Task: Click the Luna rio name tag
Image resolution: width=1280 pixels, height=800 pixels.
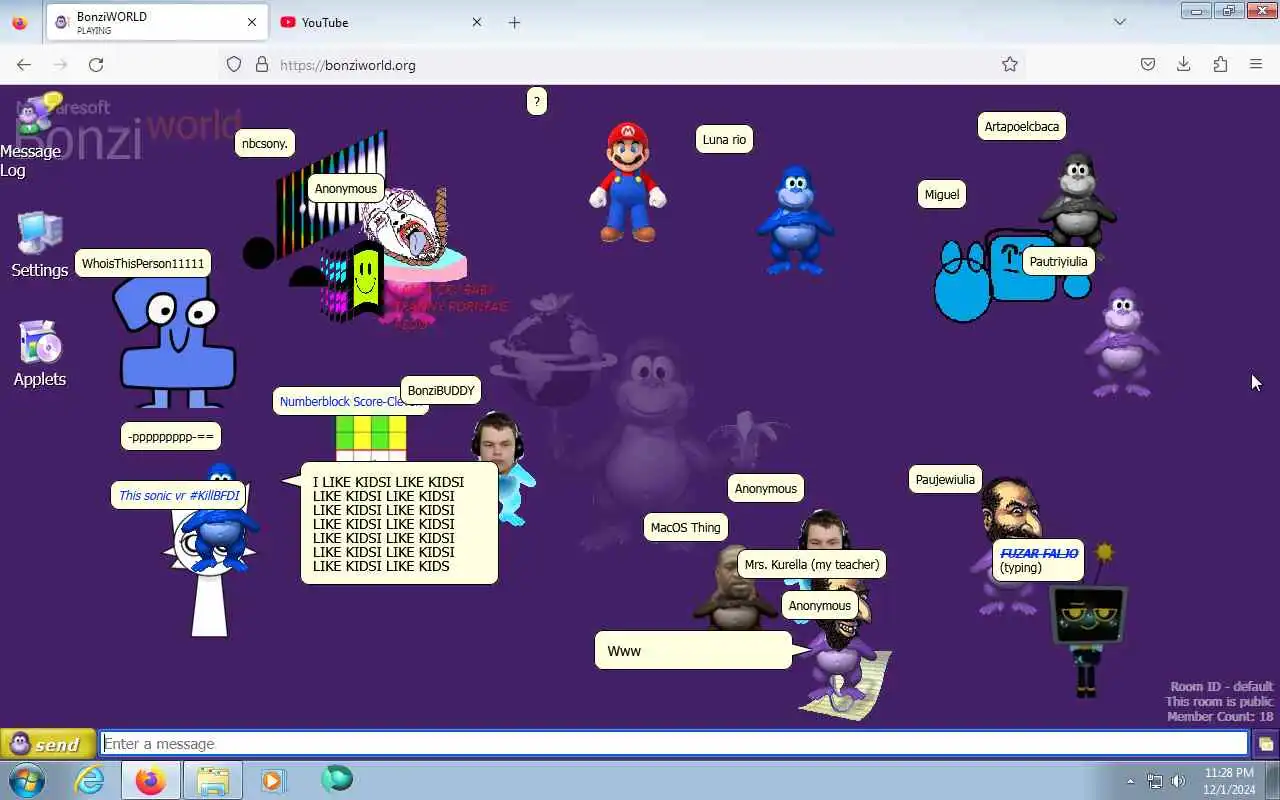Action: [x=724, y=140]
